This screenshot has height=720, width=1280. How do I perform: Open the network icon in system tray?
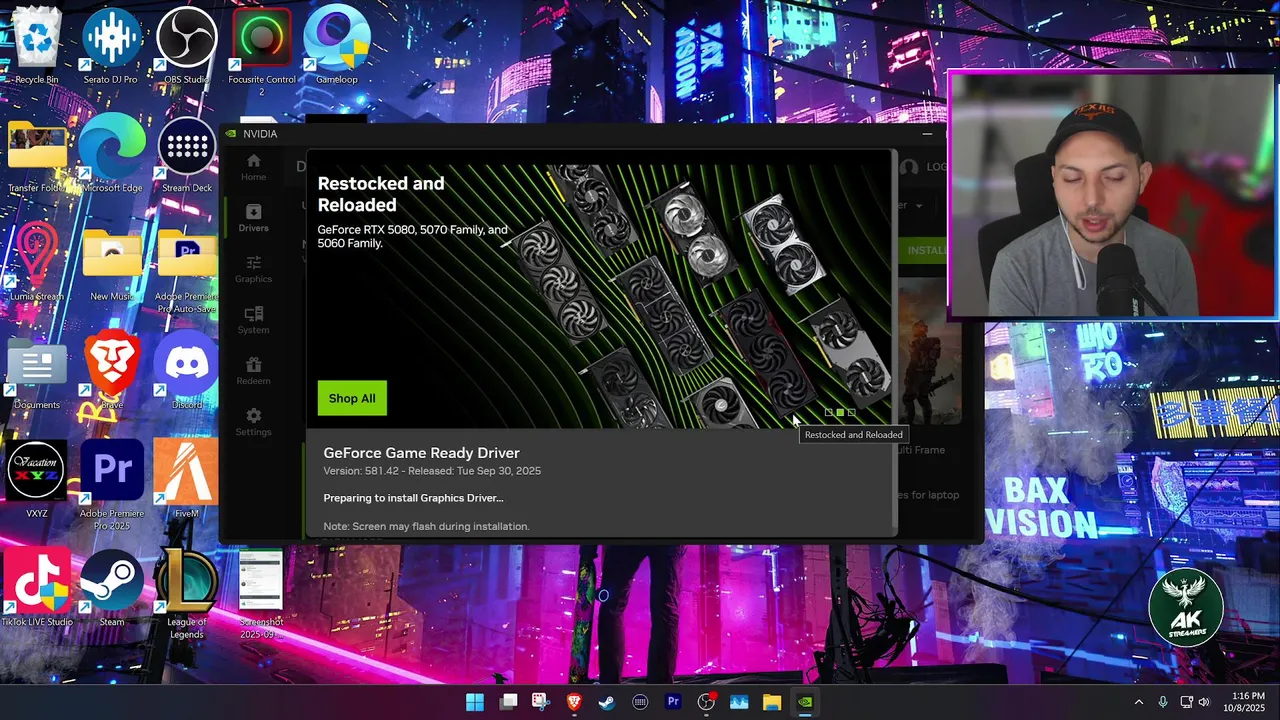[x=1186, y=702]
